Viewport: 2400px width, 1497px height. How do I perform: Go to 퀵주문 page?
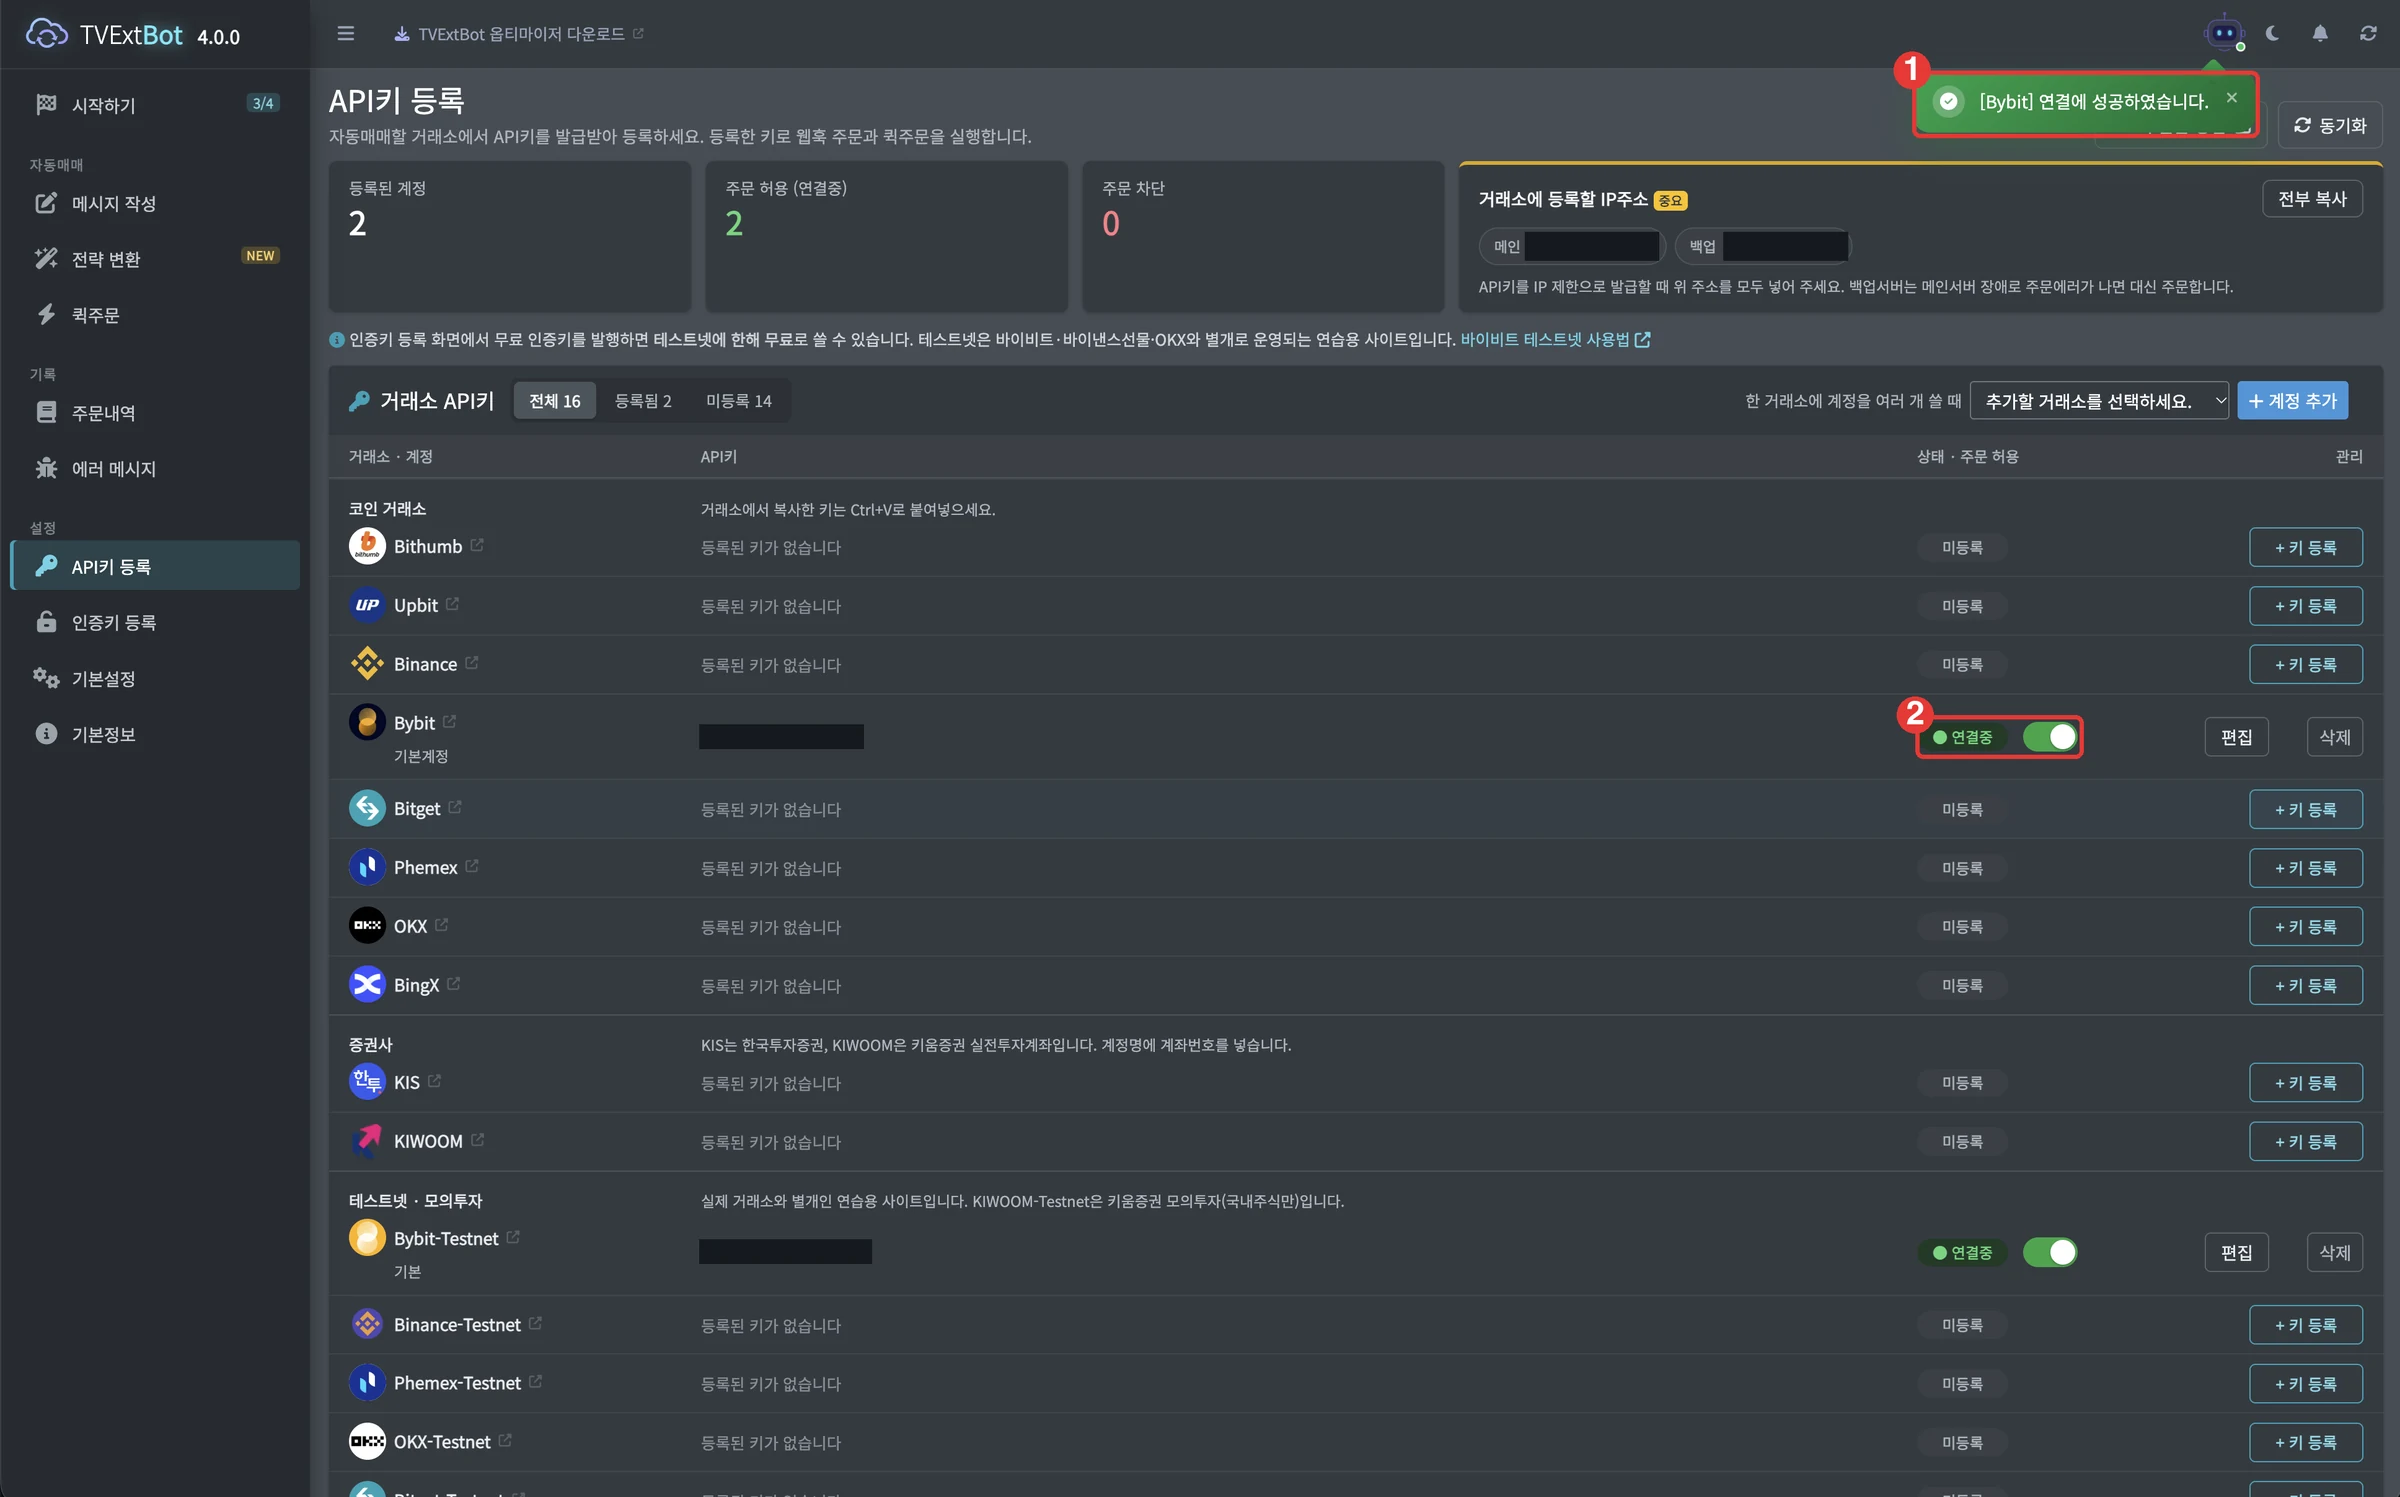click(155, 315)
